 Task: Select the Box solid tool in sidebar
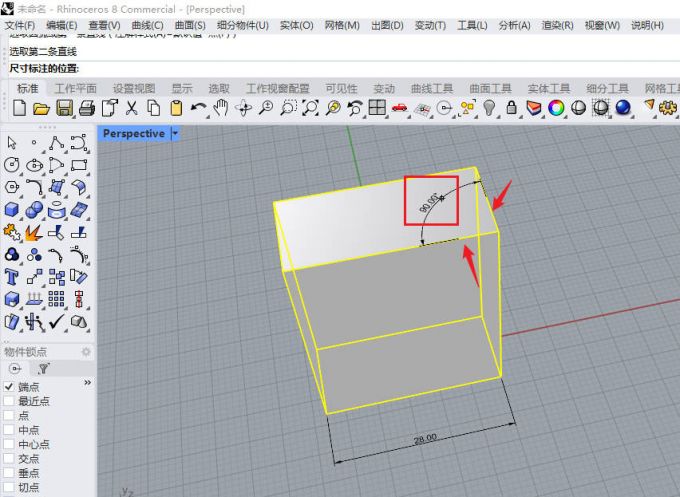pos(12,210)
